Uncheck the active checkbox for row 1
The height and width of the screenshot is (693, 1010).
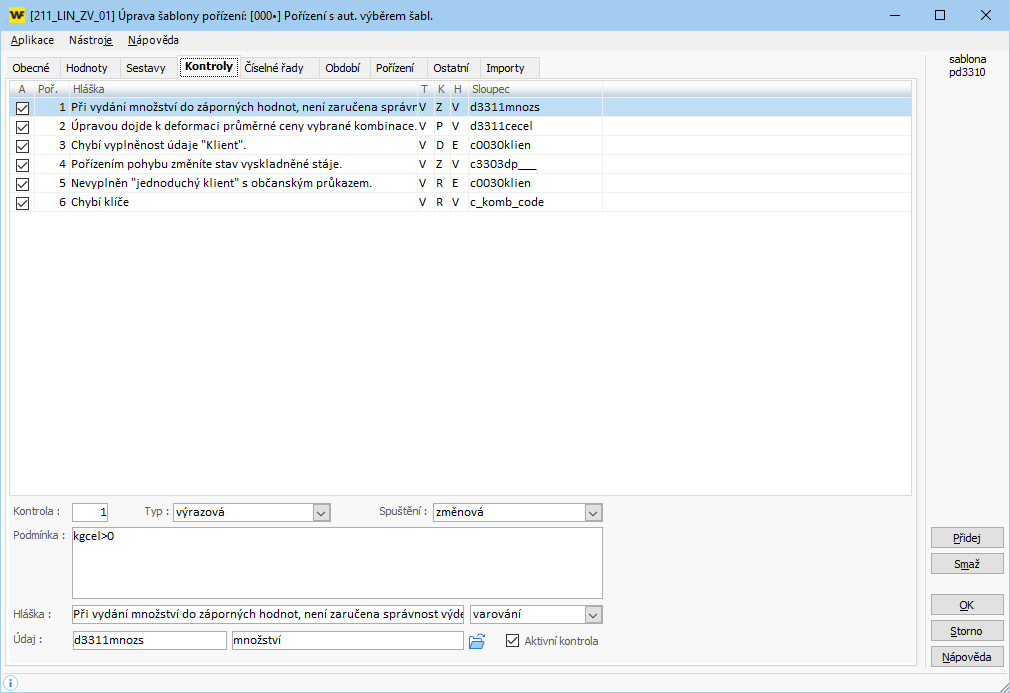pyautogui.click(x=22, y=107)
